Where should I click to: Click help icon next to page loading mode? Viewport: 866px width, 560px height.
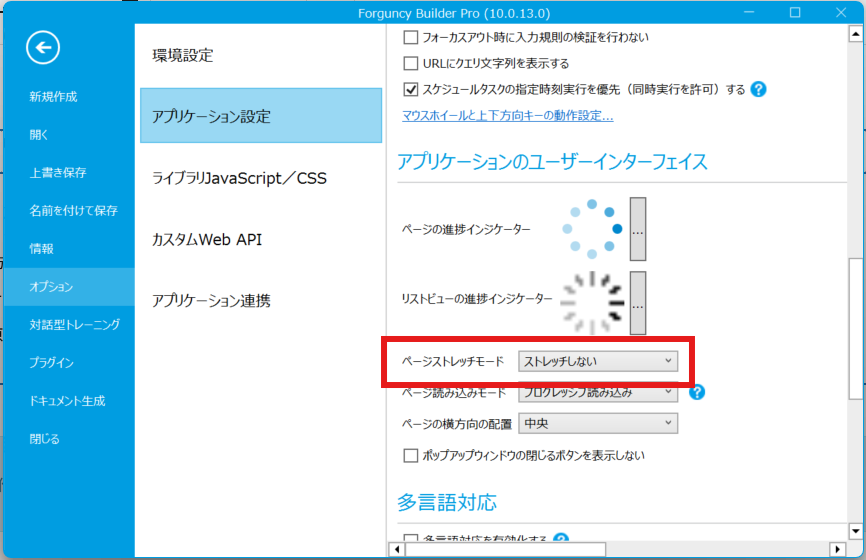pyautogui.click(x=697, y=392)
